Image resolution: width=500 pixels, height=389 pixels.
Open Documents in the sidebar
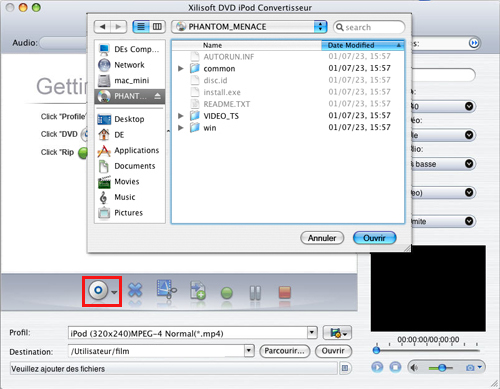coord(130,166)
